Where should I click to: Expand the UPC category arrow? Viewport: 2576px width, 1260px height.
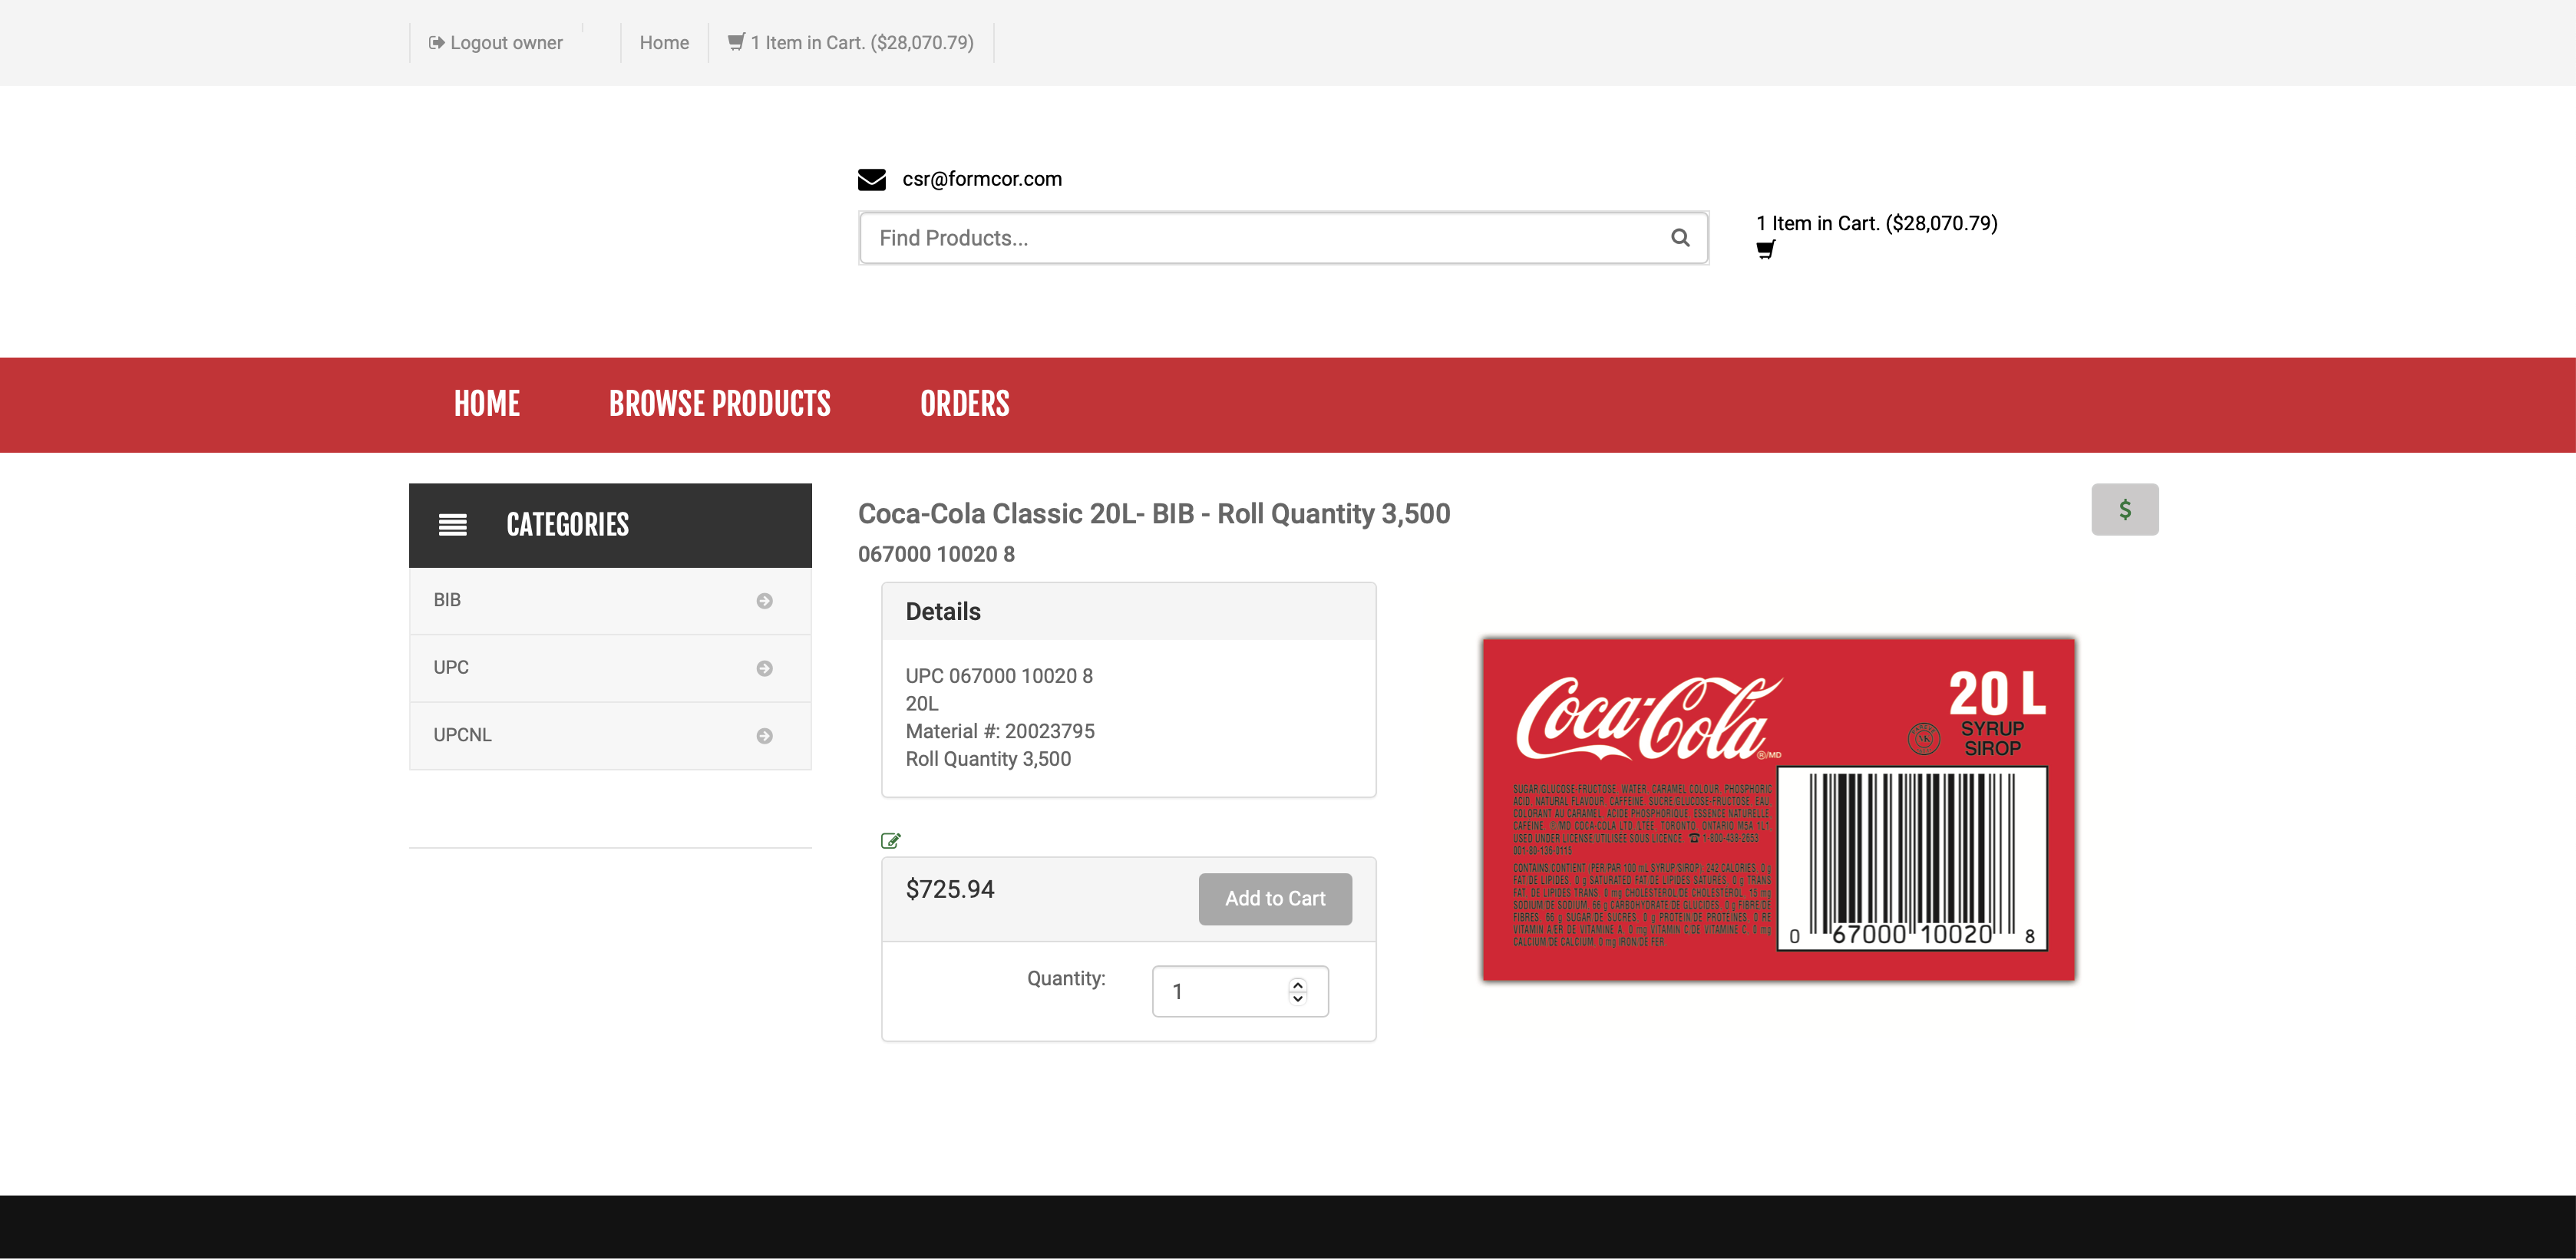pos(764,669)
